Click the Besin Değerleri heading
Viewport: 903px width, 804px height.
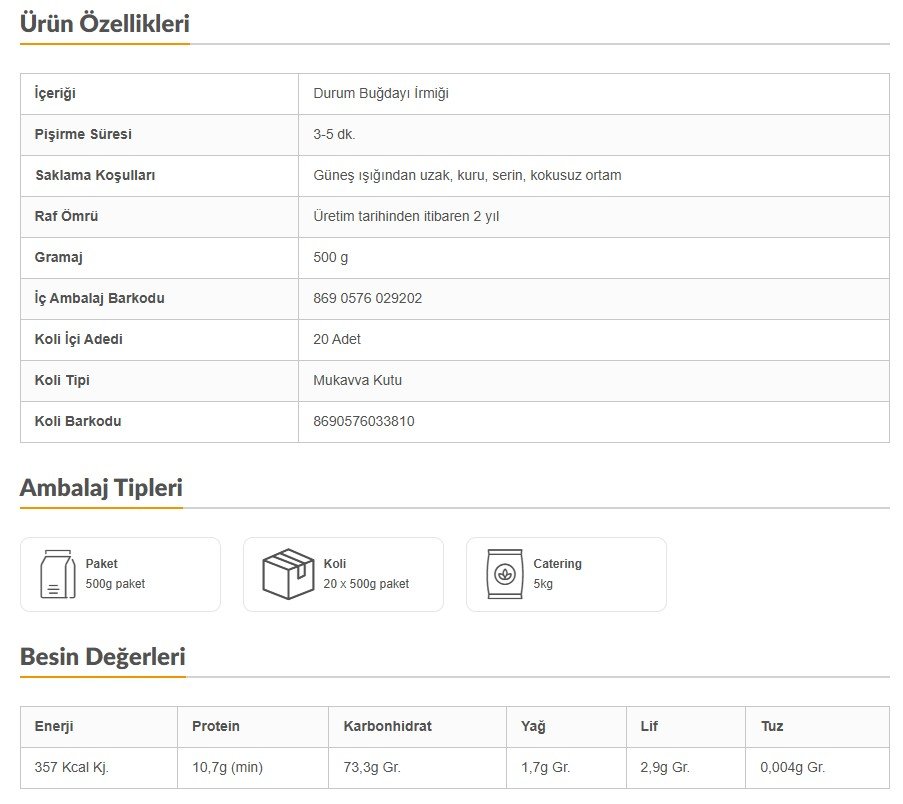click(103, 658)
